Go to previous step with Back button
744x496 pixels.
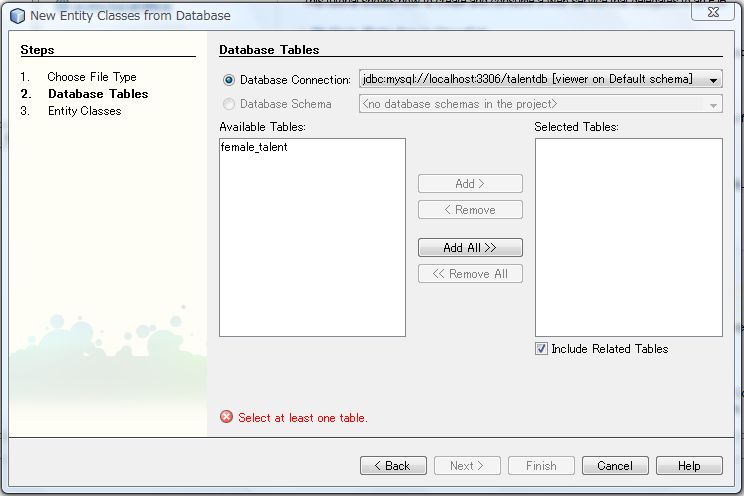click(x=393, y=466)
